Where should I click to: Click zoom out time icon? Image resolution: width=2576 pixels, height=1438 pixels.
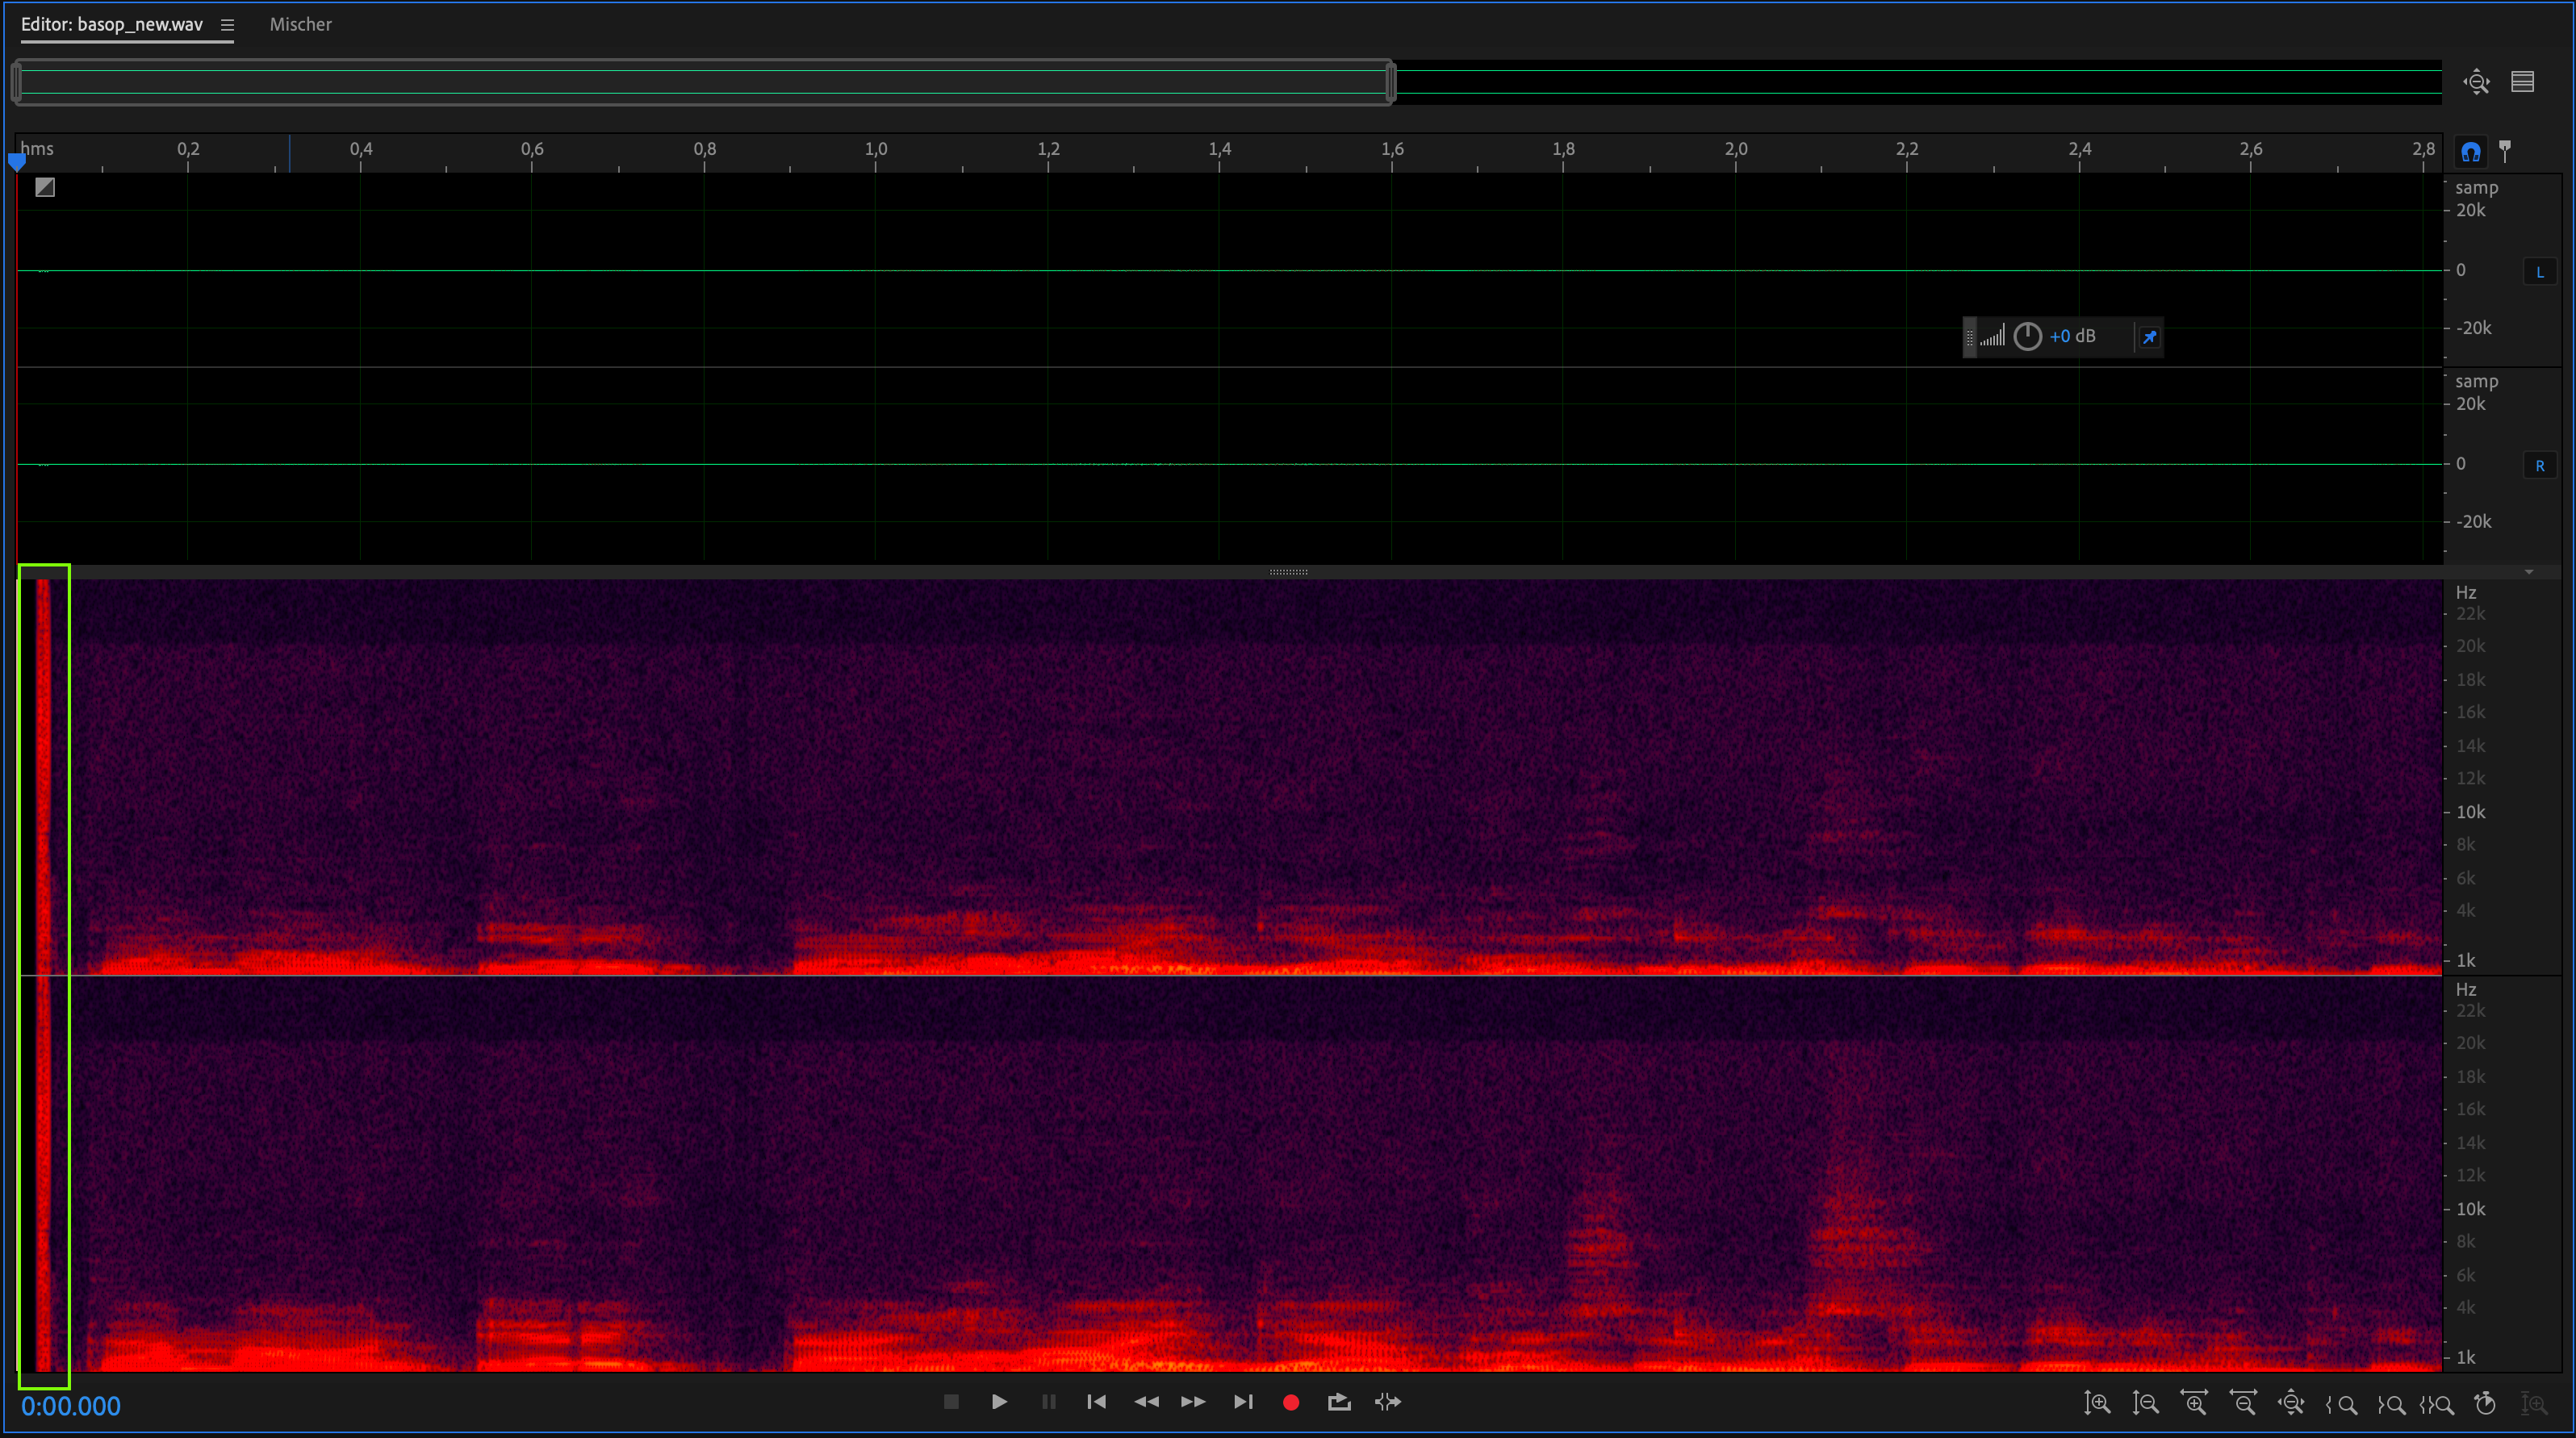click(2243, 1403)
